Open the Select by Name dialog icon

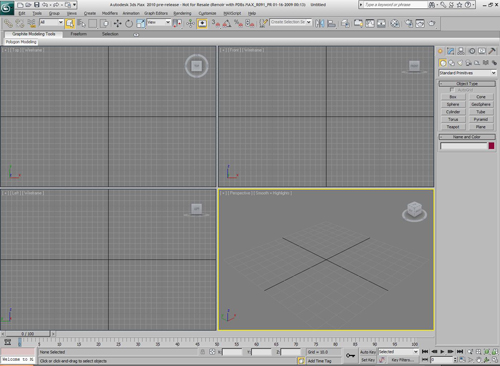[81, 23]
